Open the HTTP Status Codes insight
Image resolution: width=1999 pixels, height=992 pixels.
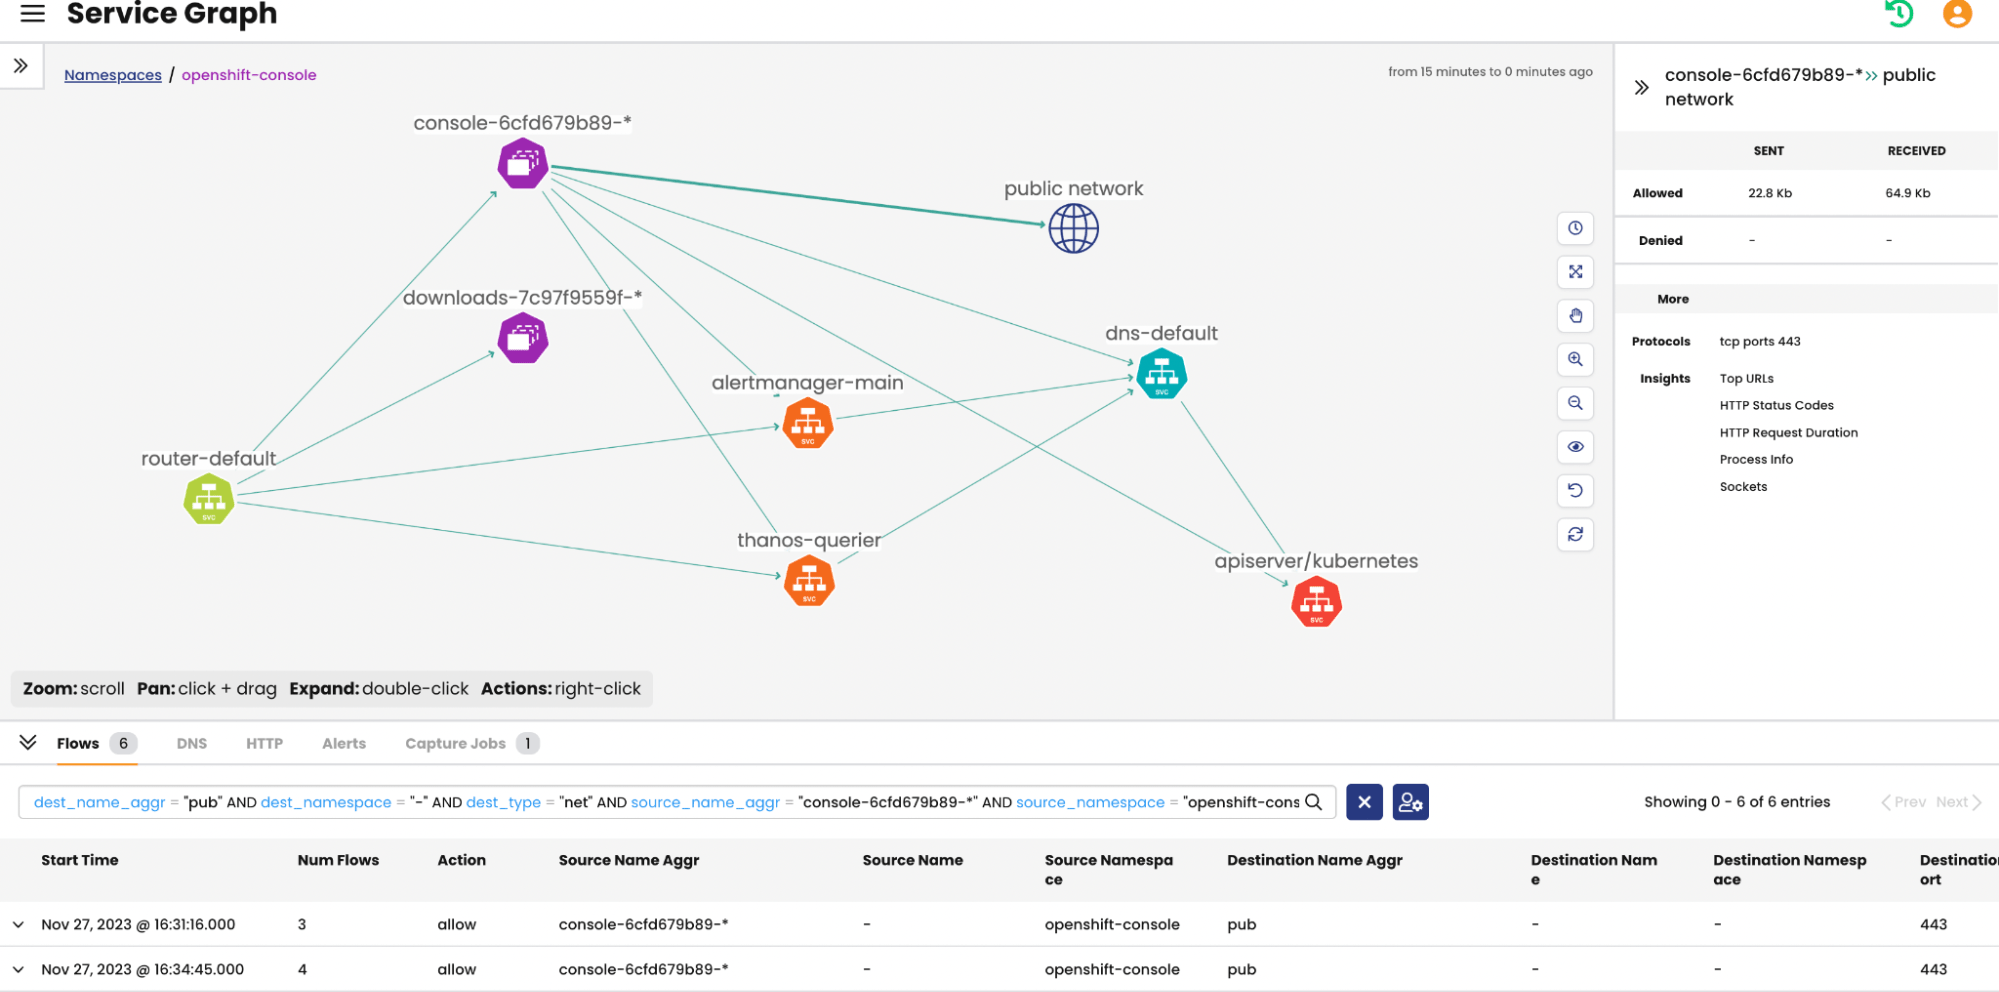tap(1776, 405)
